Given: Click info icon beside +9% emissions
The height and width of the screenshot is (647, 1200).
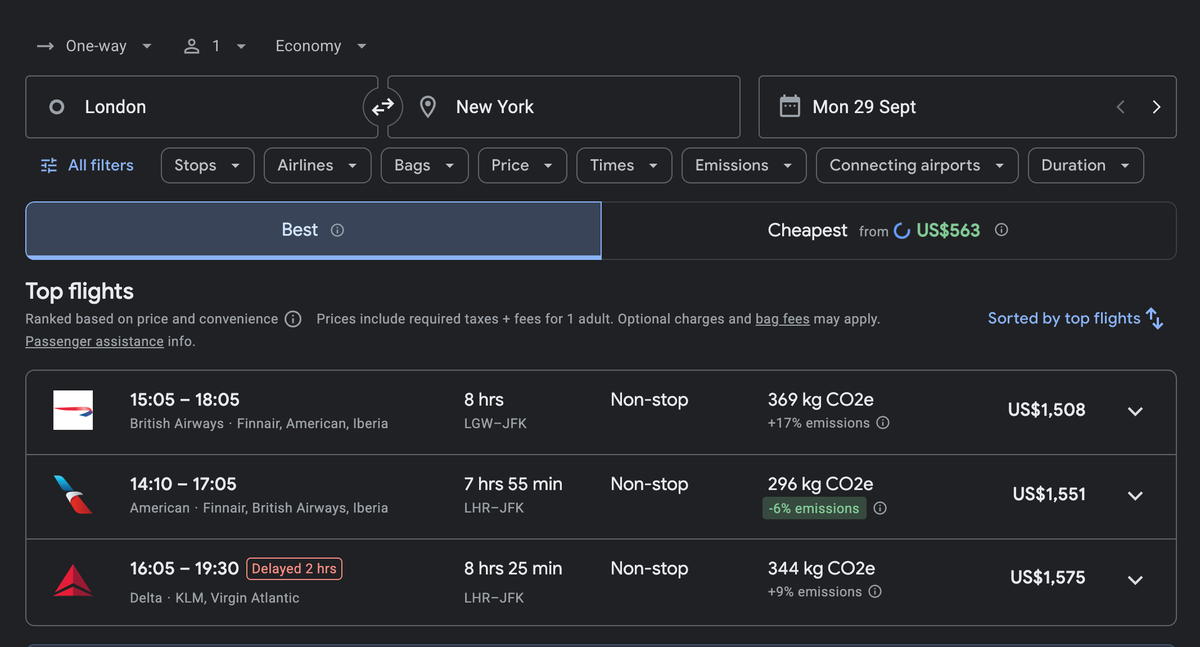Looking at the screenshot, I should pyautogui.click(x=875, y=592).
